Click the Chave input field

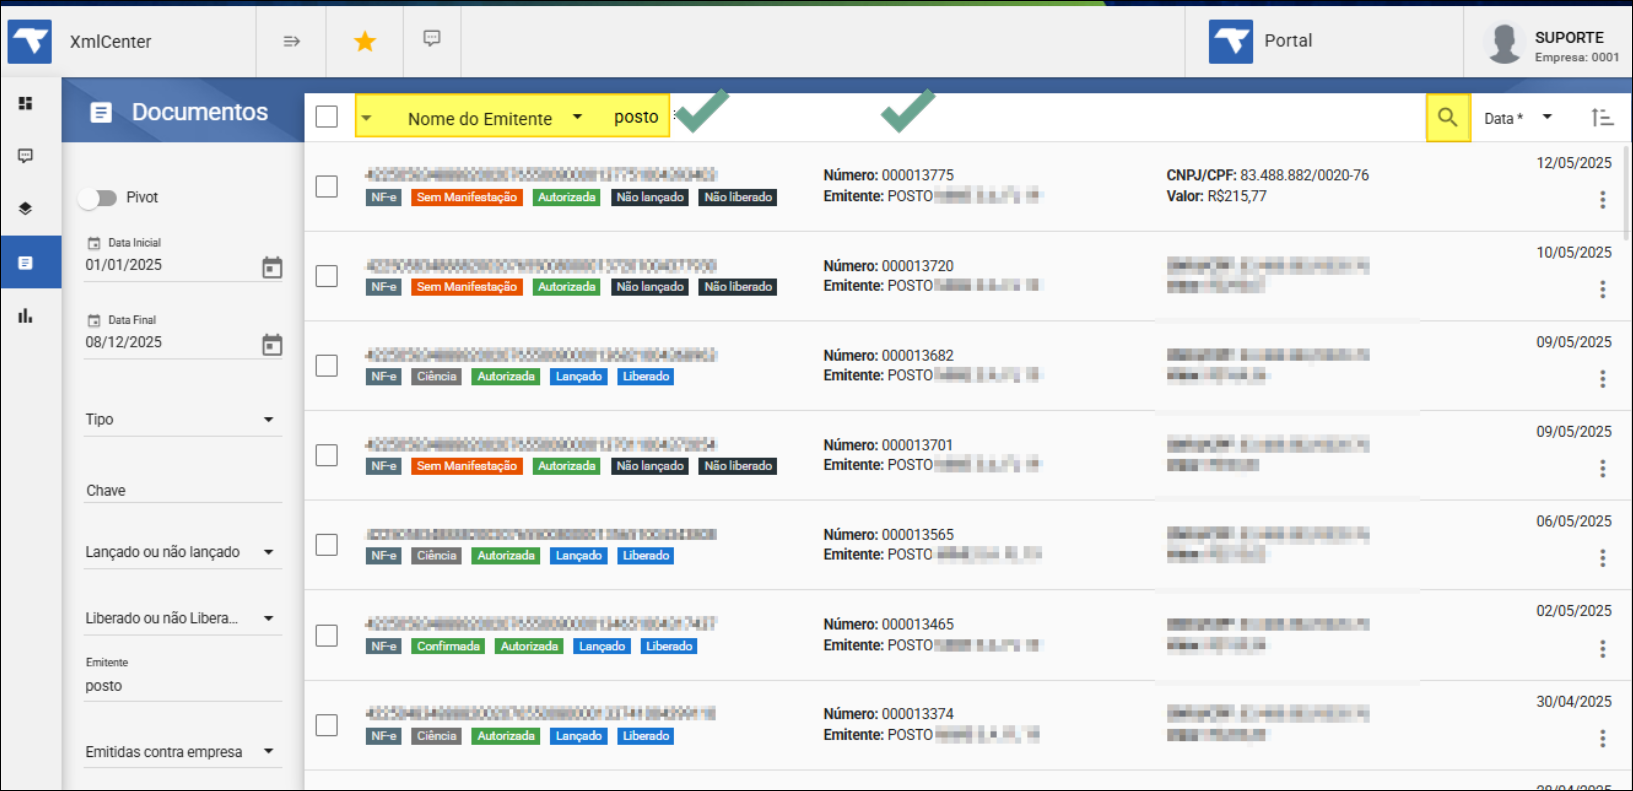182,490
